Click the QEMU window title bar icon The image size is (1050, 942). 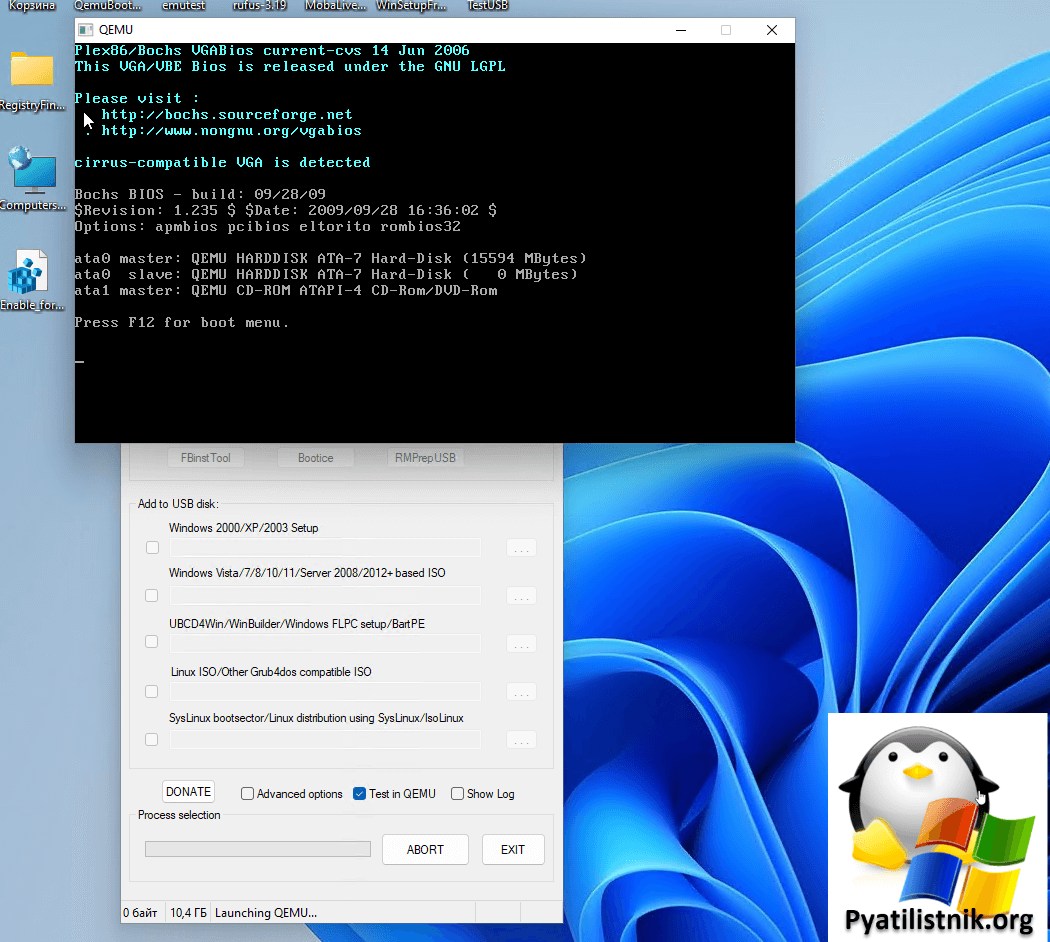point(86,30)
